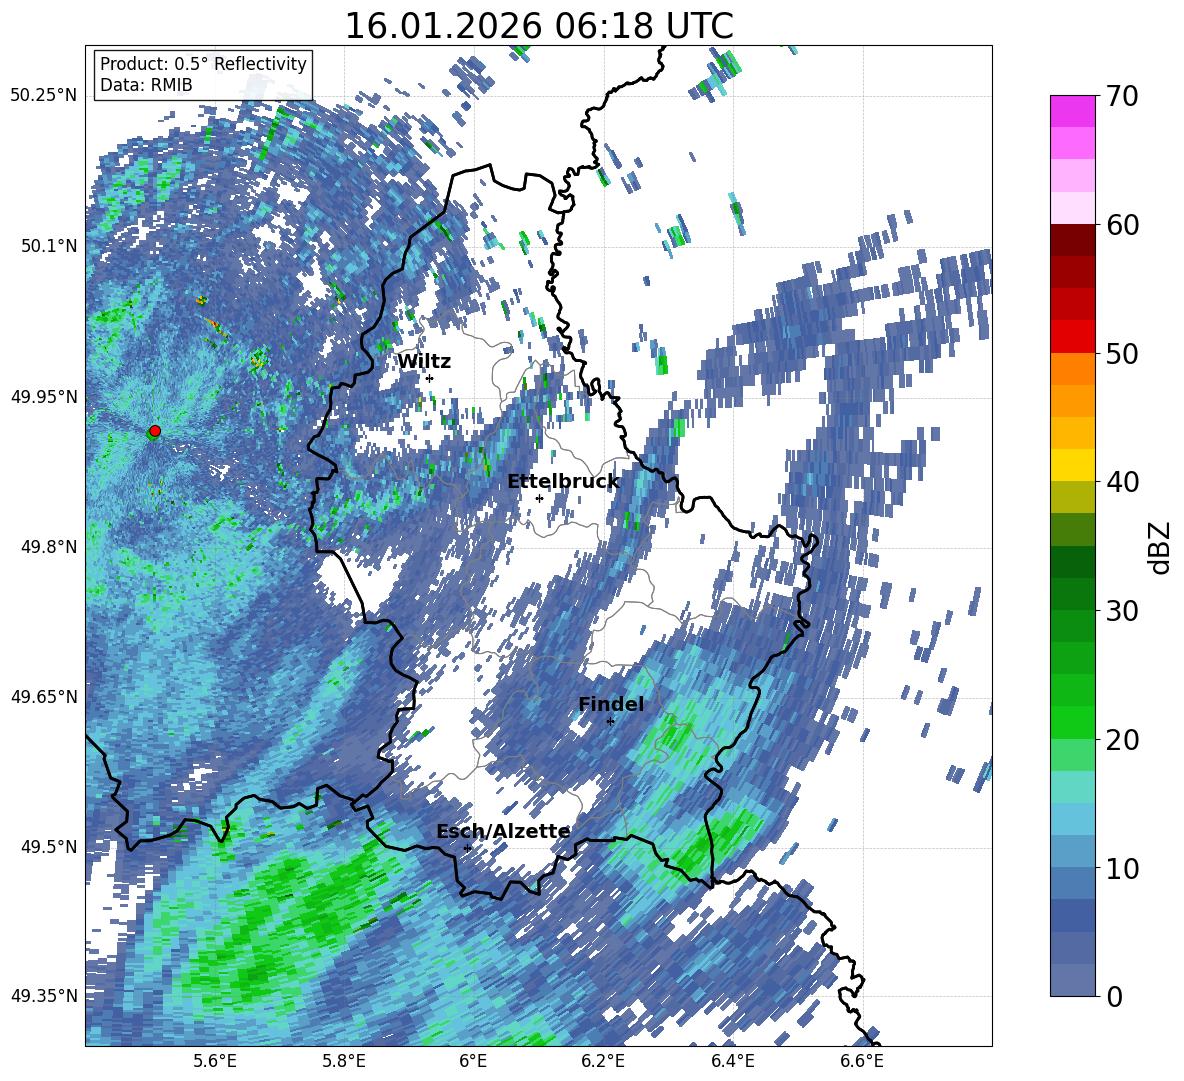Click the 5.8°E longitude label

pos(344,1062)
